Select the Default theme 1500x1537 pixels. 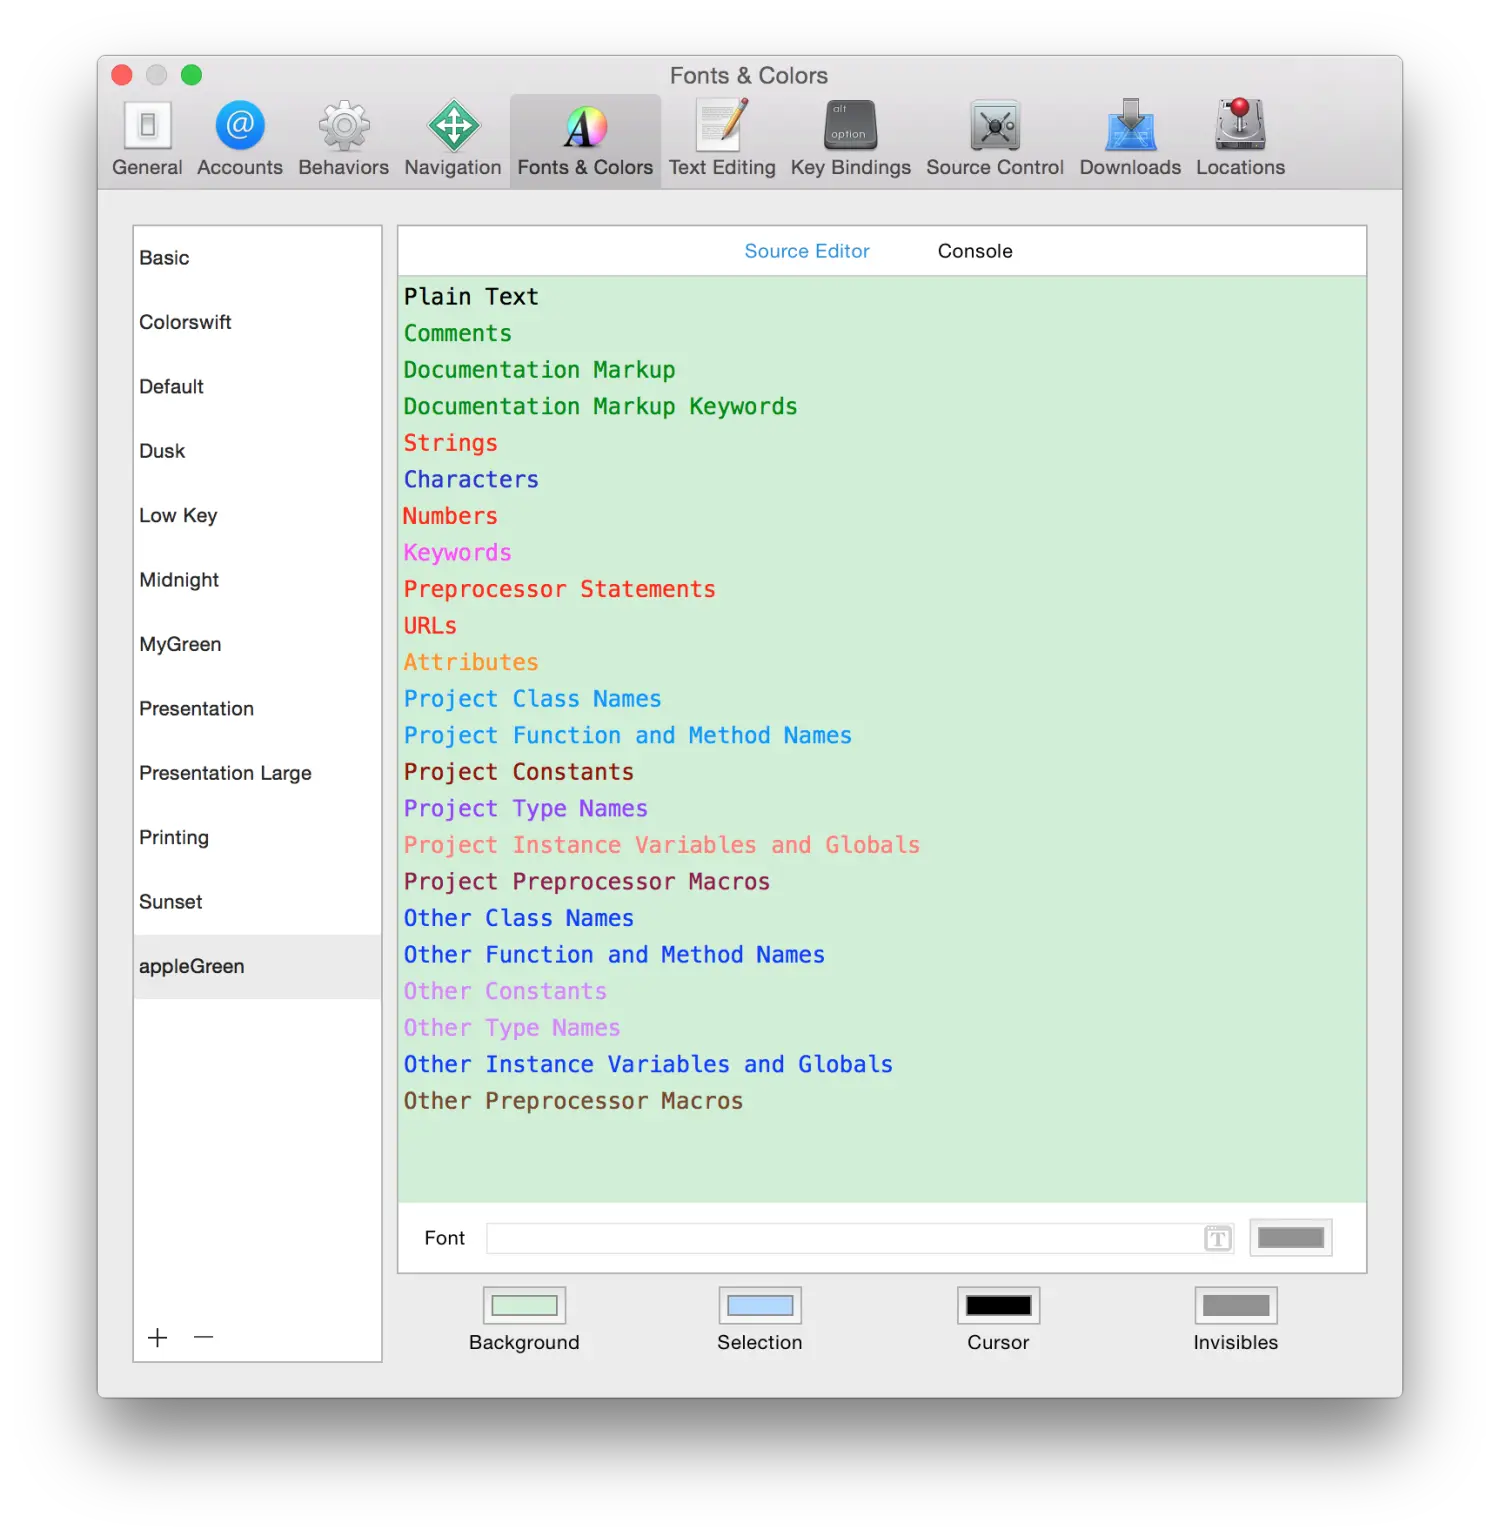[x=258, y=387]
